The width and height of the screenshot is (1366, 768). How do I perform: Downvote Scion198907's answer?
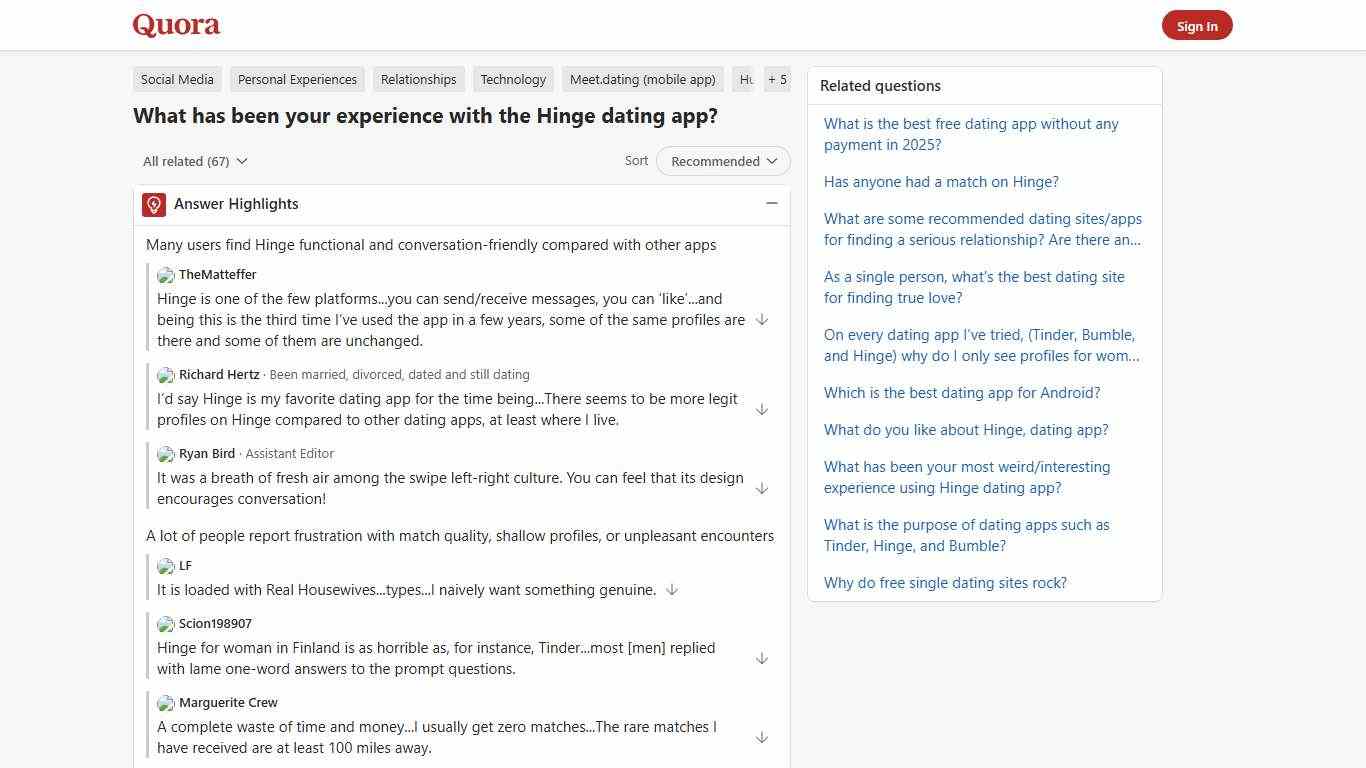(x=762, y=658)
